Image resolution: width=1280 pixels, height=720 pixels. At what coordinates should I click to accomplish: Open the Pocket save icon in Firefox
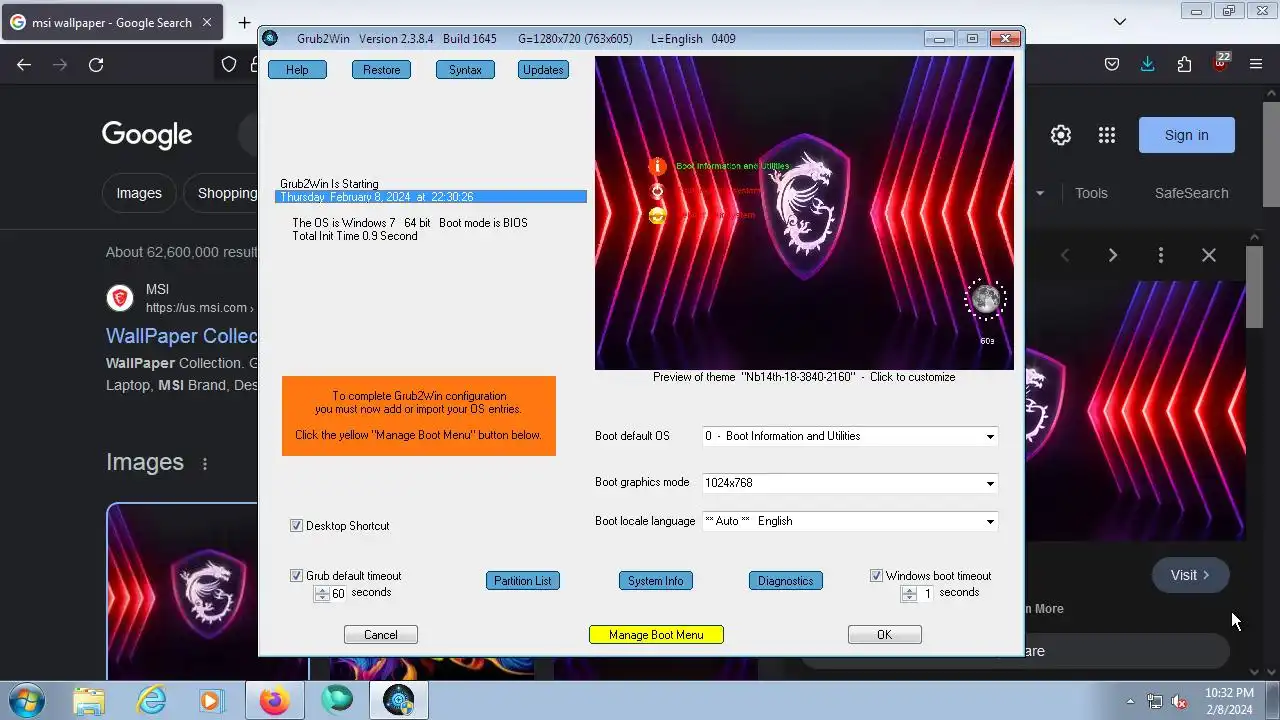pos(1112,65)
